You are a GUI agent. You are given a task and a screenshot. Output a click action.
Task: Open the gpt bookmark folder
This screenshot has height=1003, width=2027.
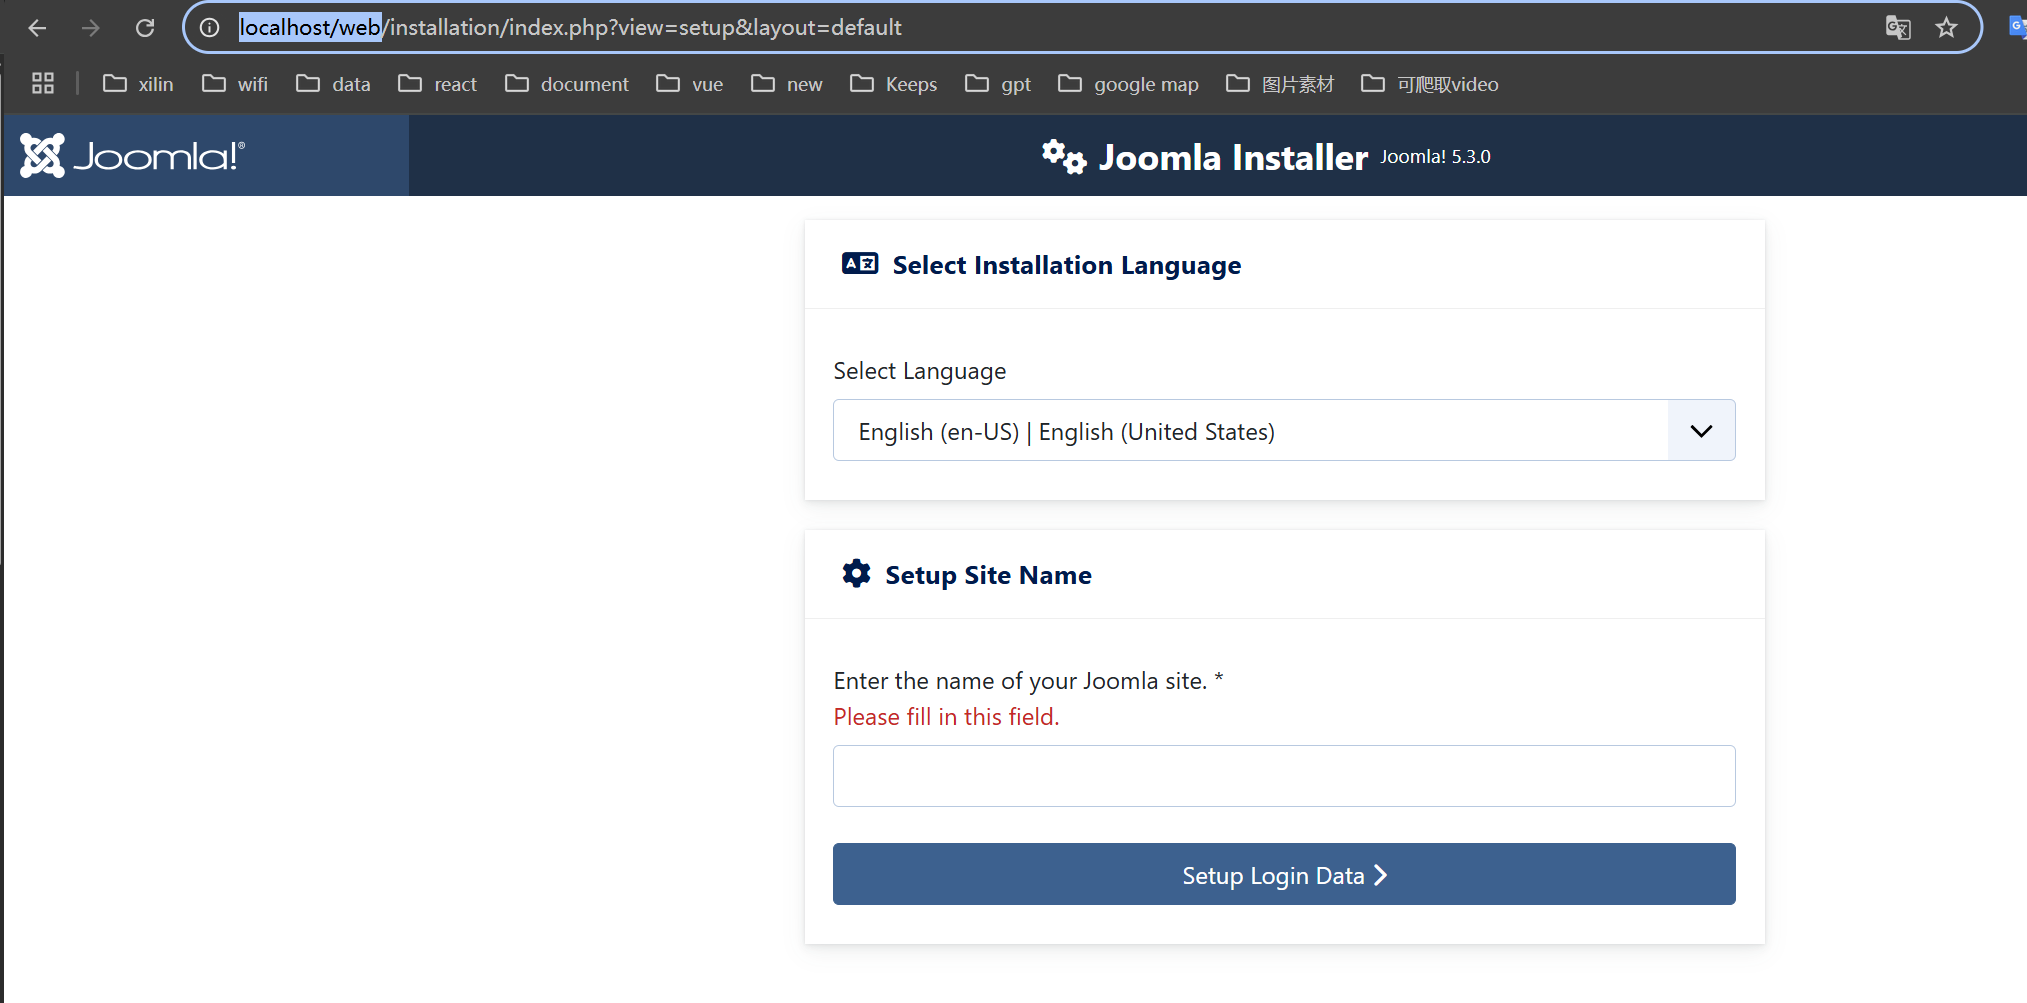pos(997,84)
